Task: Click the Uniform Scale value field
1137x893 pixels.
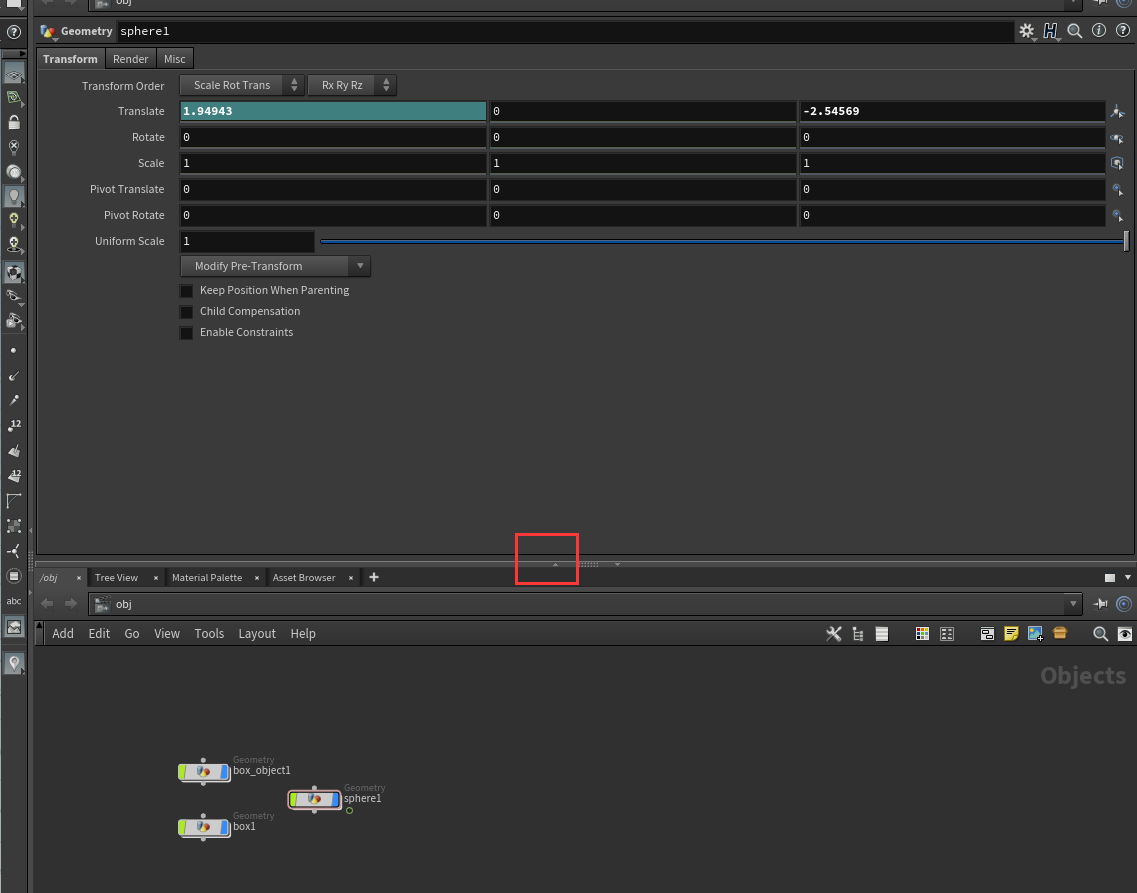Action: pyautogui.click(x=247, y=241)
